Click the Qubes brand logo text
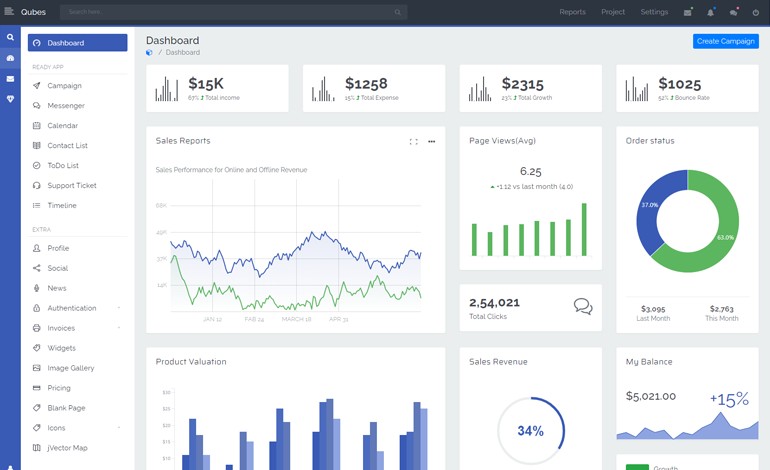 pos(33,12)
